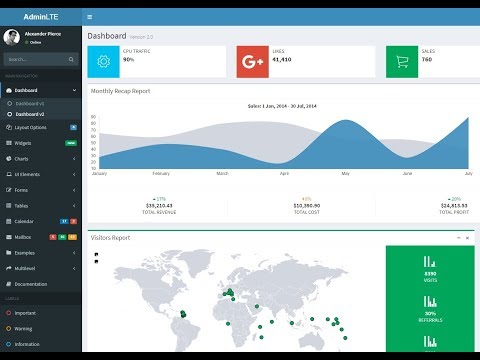
Task: Click the Layout Options files icon
Action: 9,127
